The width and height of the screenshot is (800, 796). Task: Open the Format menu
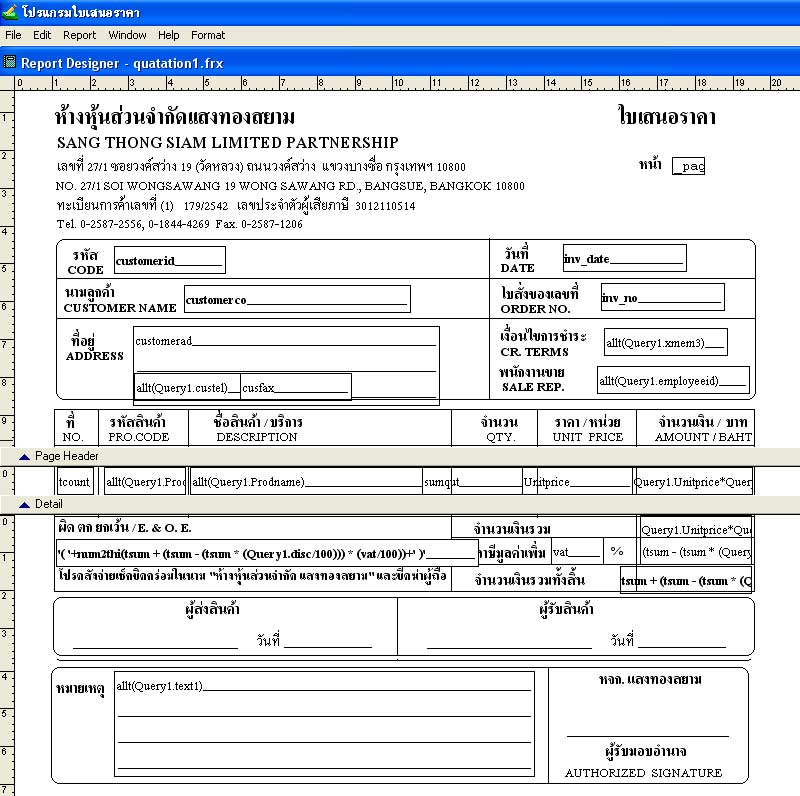(208, 35)
